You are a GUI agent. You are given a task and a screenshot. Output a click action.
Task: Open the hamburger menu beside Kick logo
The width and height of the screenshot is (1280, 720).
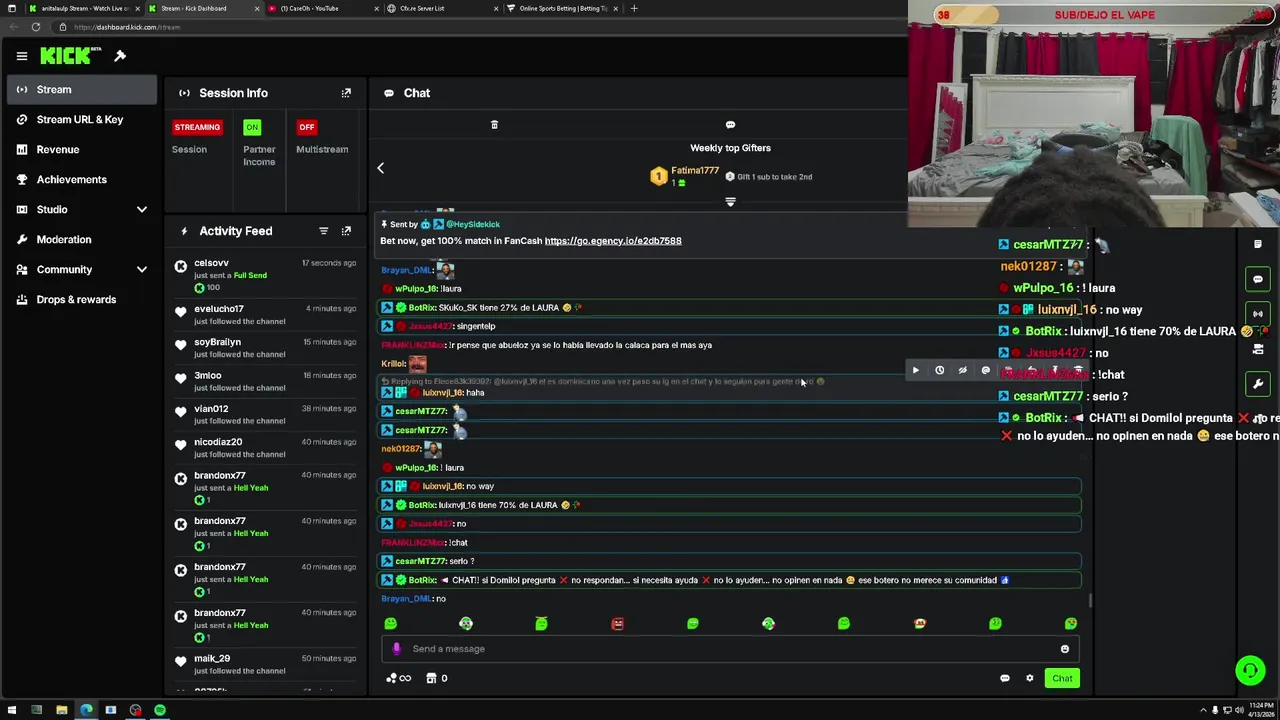[21, 56]
